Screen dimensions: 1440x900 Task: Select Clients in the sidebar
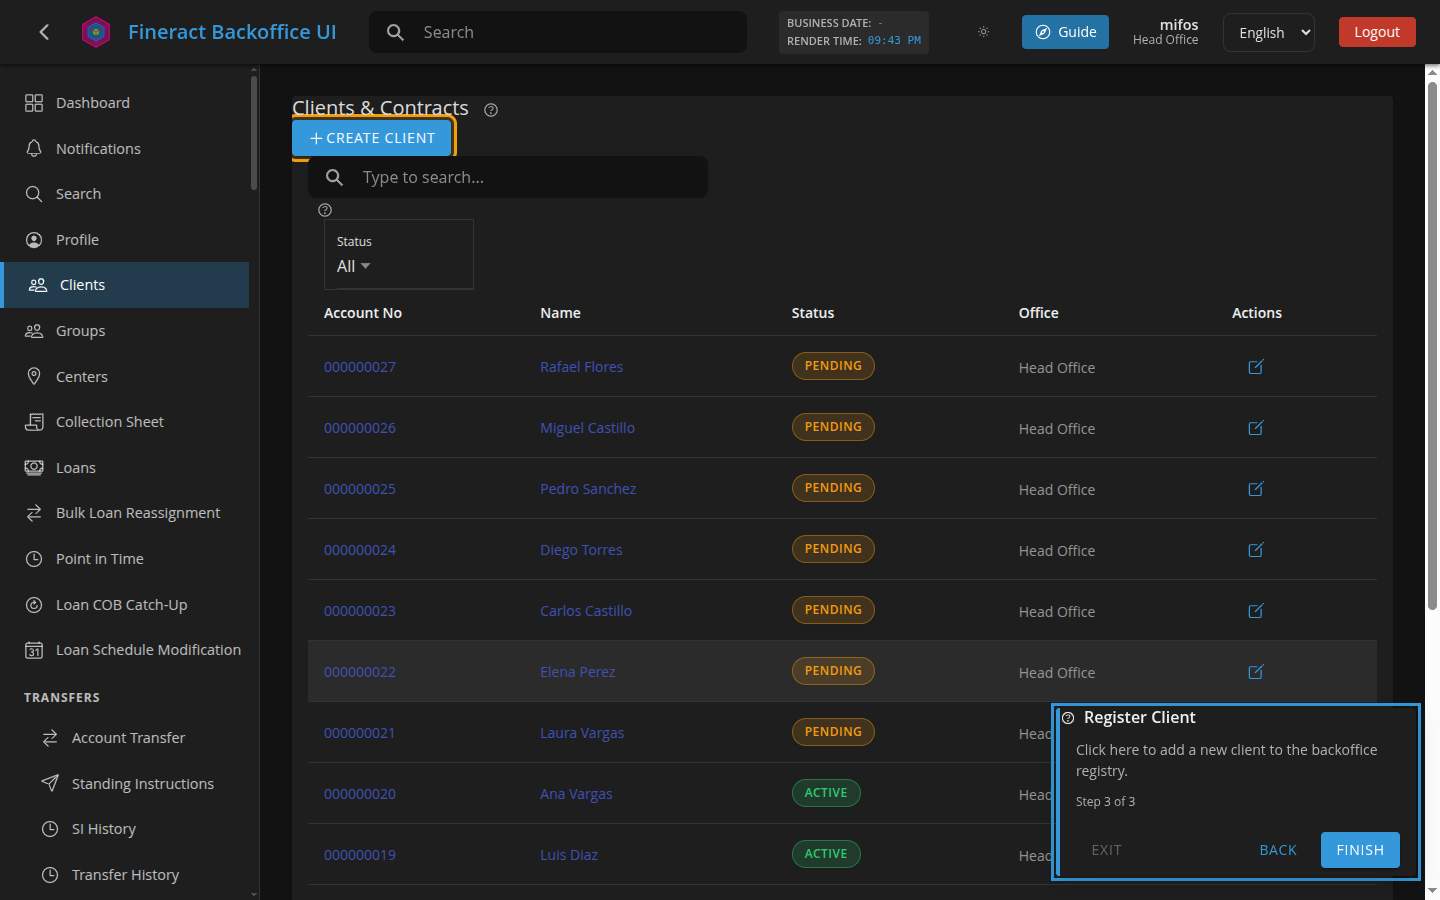[126, 285]
